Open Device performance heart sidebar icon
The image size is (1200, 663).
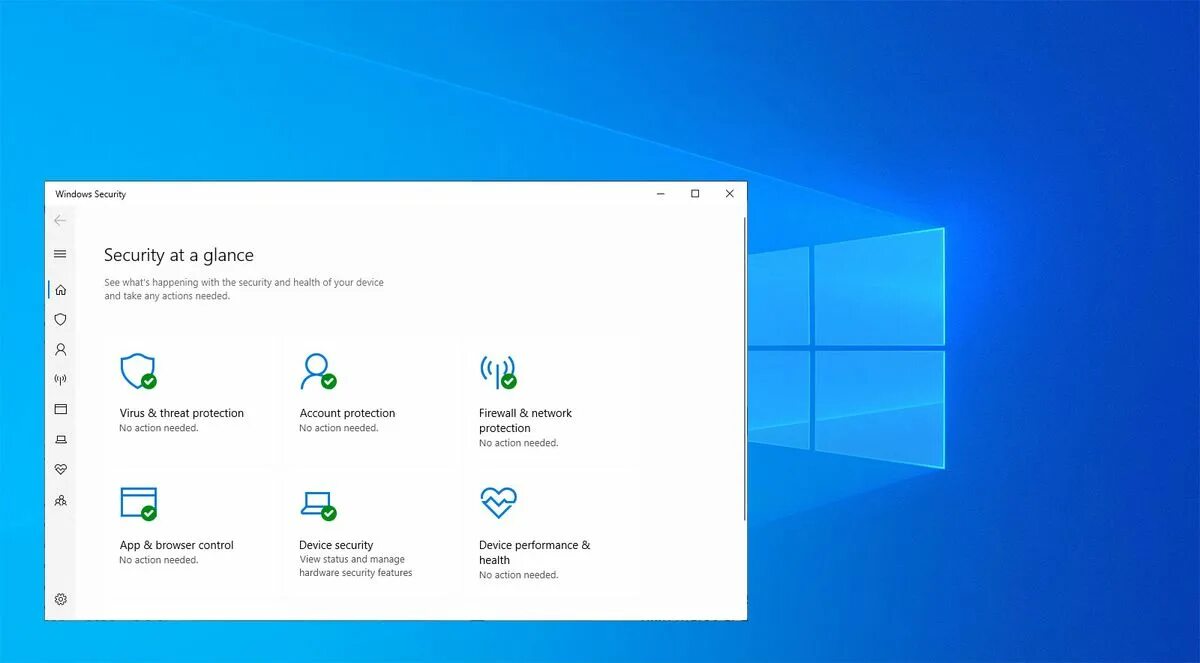[60, 469]
